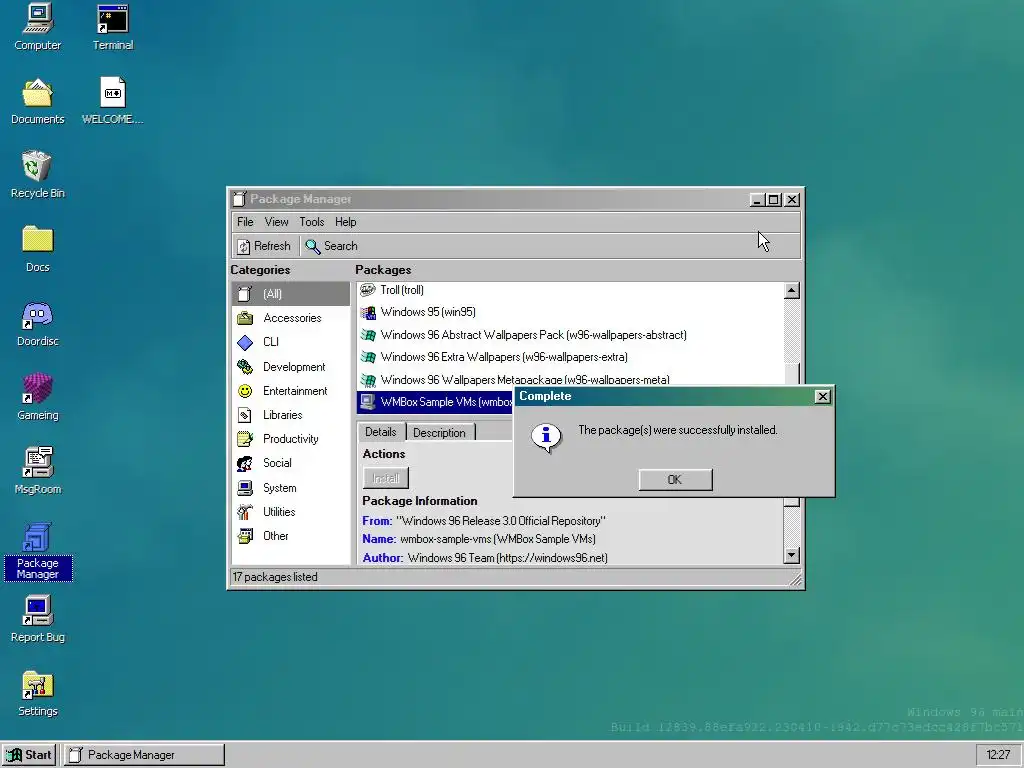Screen dimensions: 1024x768
Task: Open the Start menu button
Action: (x=29, y=755)
